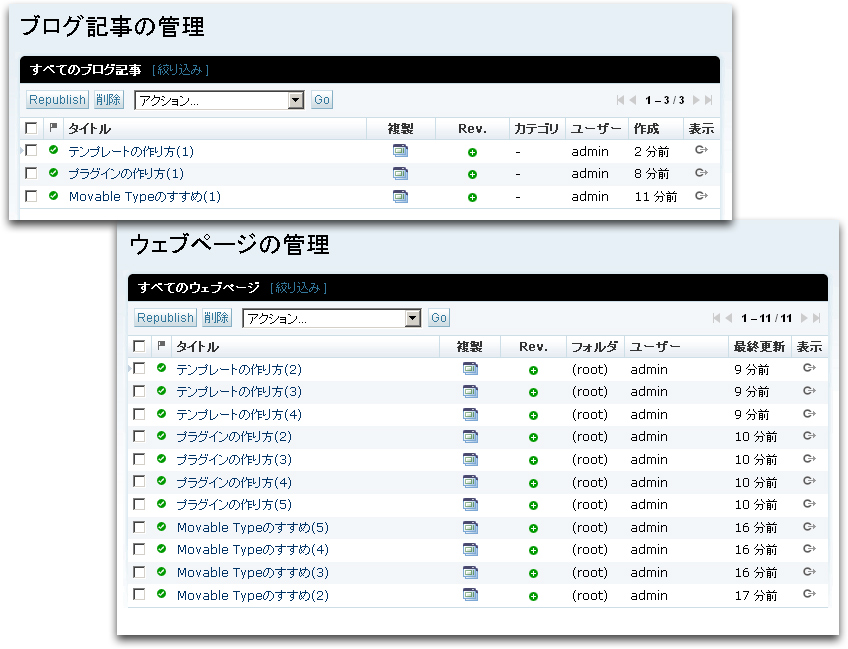The width and height of the screenshot is (848, 649).
Task: Go to last page in web pages pager
Action: point(817,318)
